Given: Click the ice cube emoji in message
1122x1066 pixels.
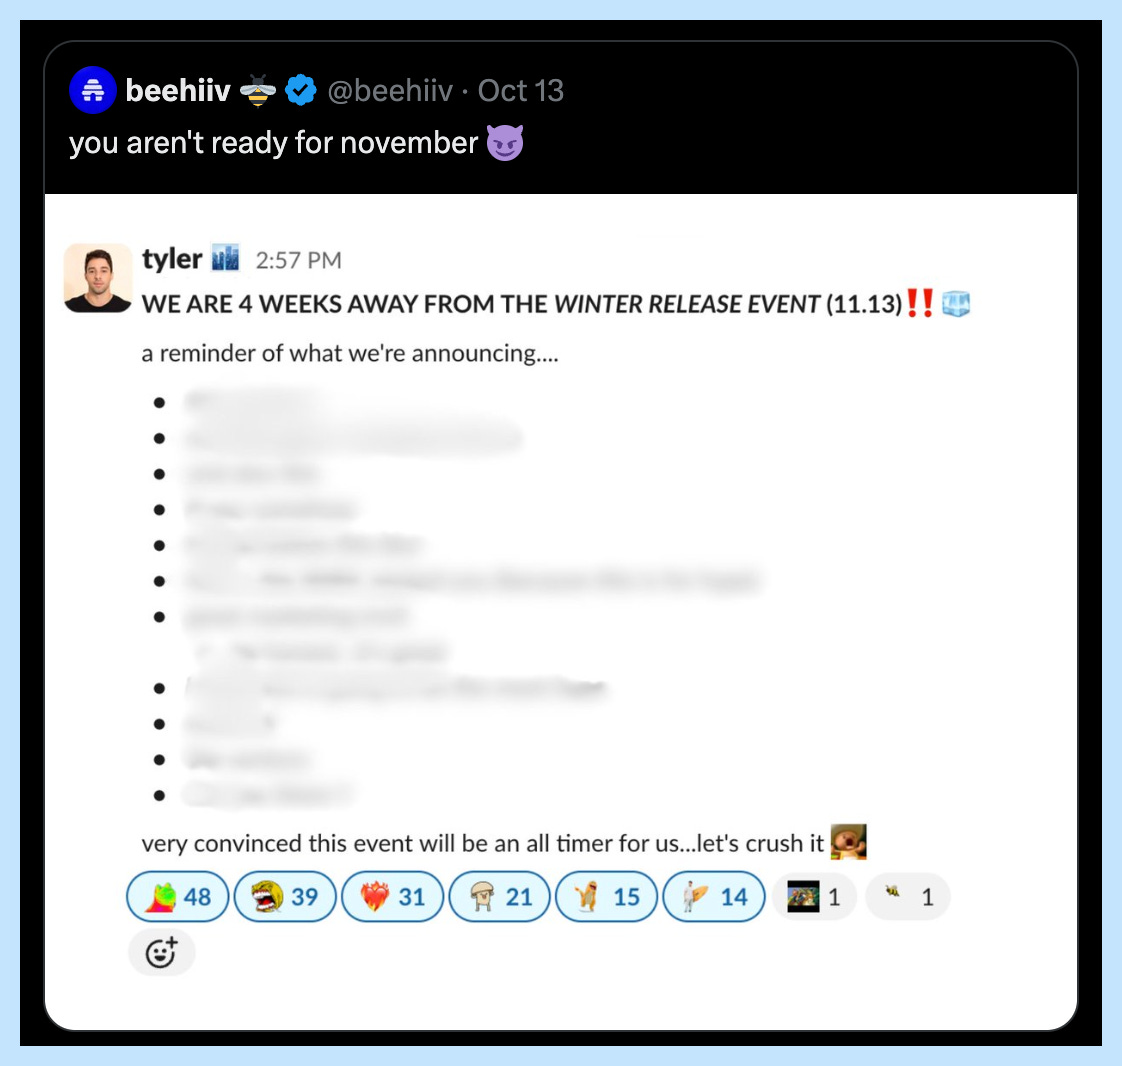Looking at the screenshot, I should coord(956,303).
